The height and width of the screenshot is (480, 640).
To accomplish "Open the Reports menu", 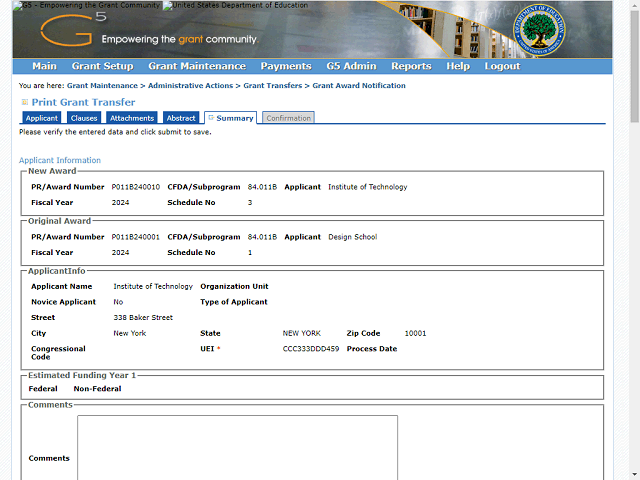I will 411,66.
